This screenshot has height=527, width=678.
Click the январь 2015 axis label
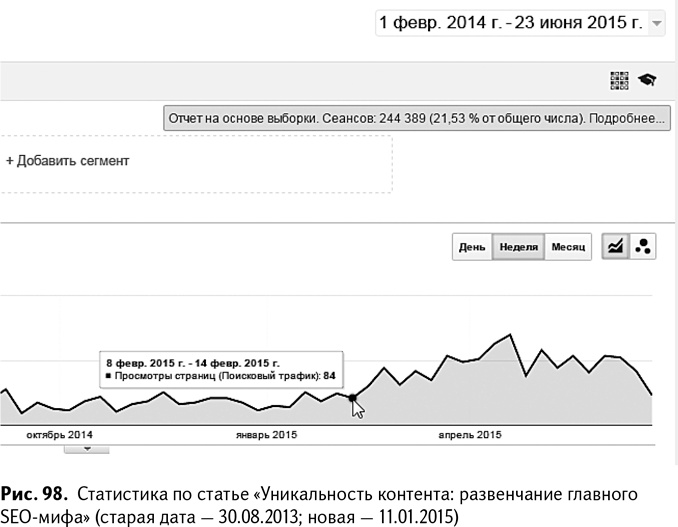click(x=266, y=435)
